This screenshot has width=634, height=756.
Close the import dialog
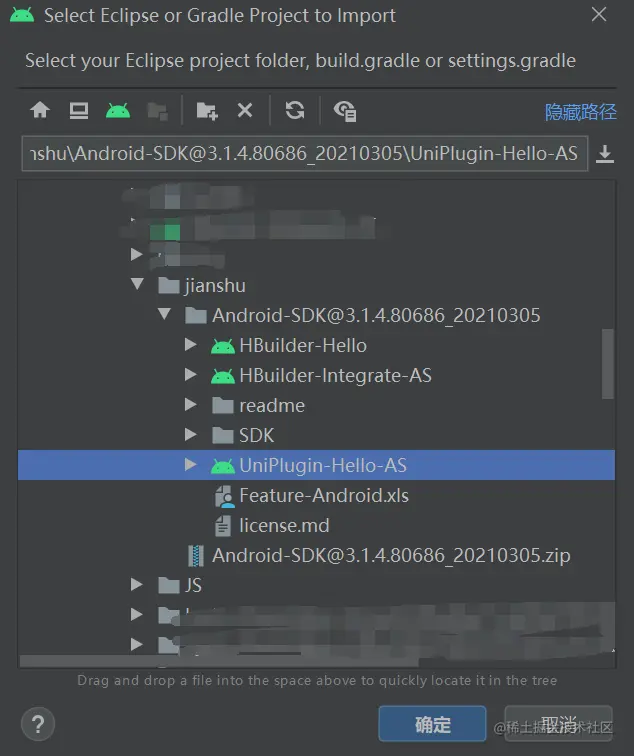click(599, 14)
